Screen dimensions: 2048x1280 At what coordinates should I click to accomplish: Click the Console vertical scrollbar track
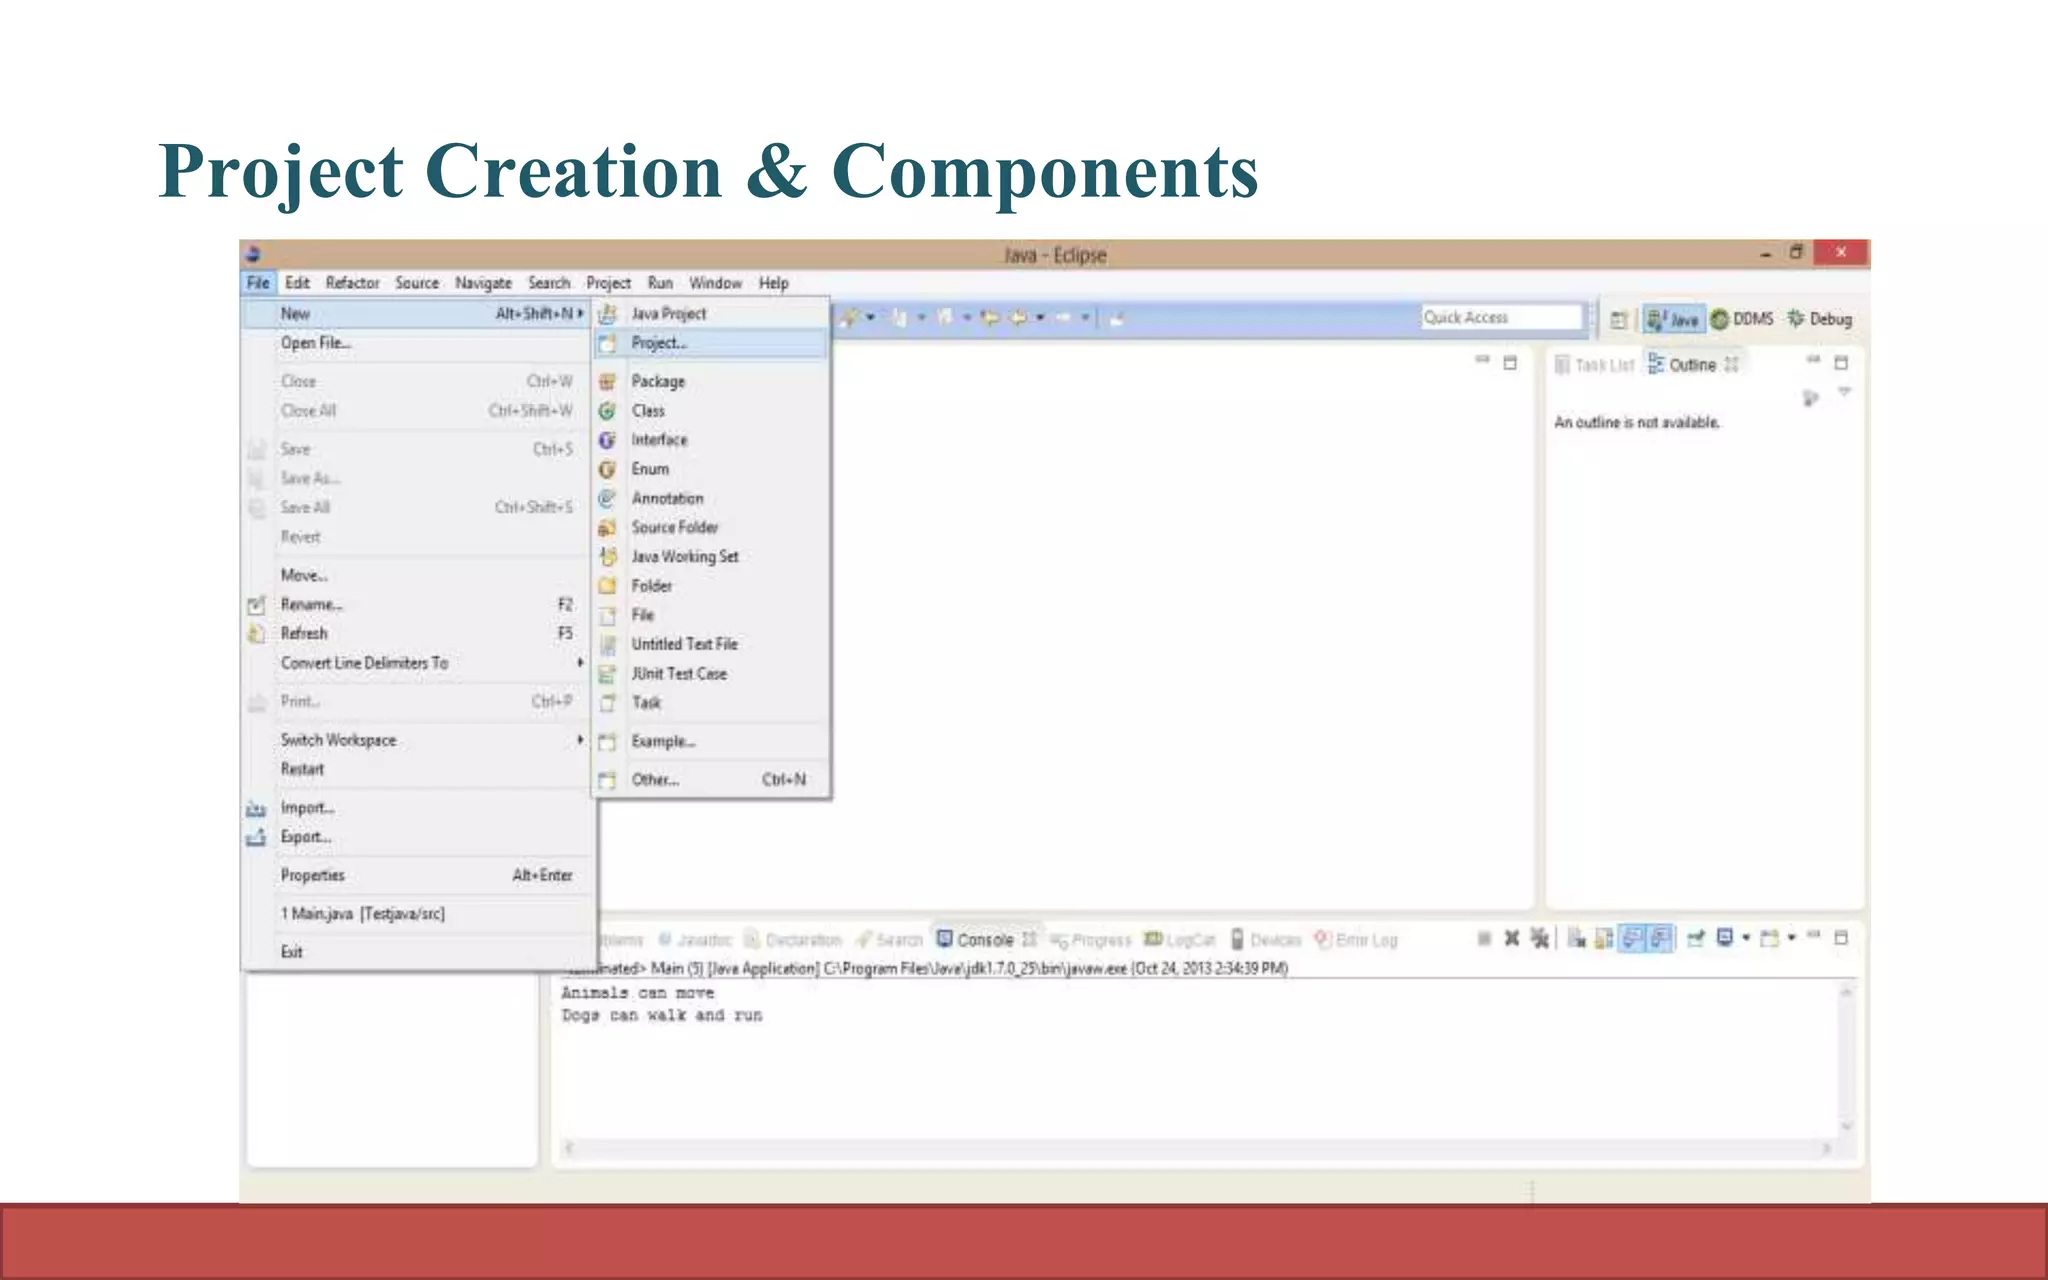[1846, 1060]
